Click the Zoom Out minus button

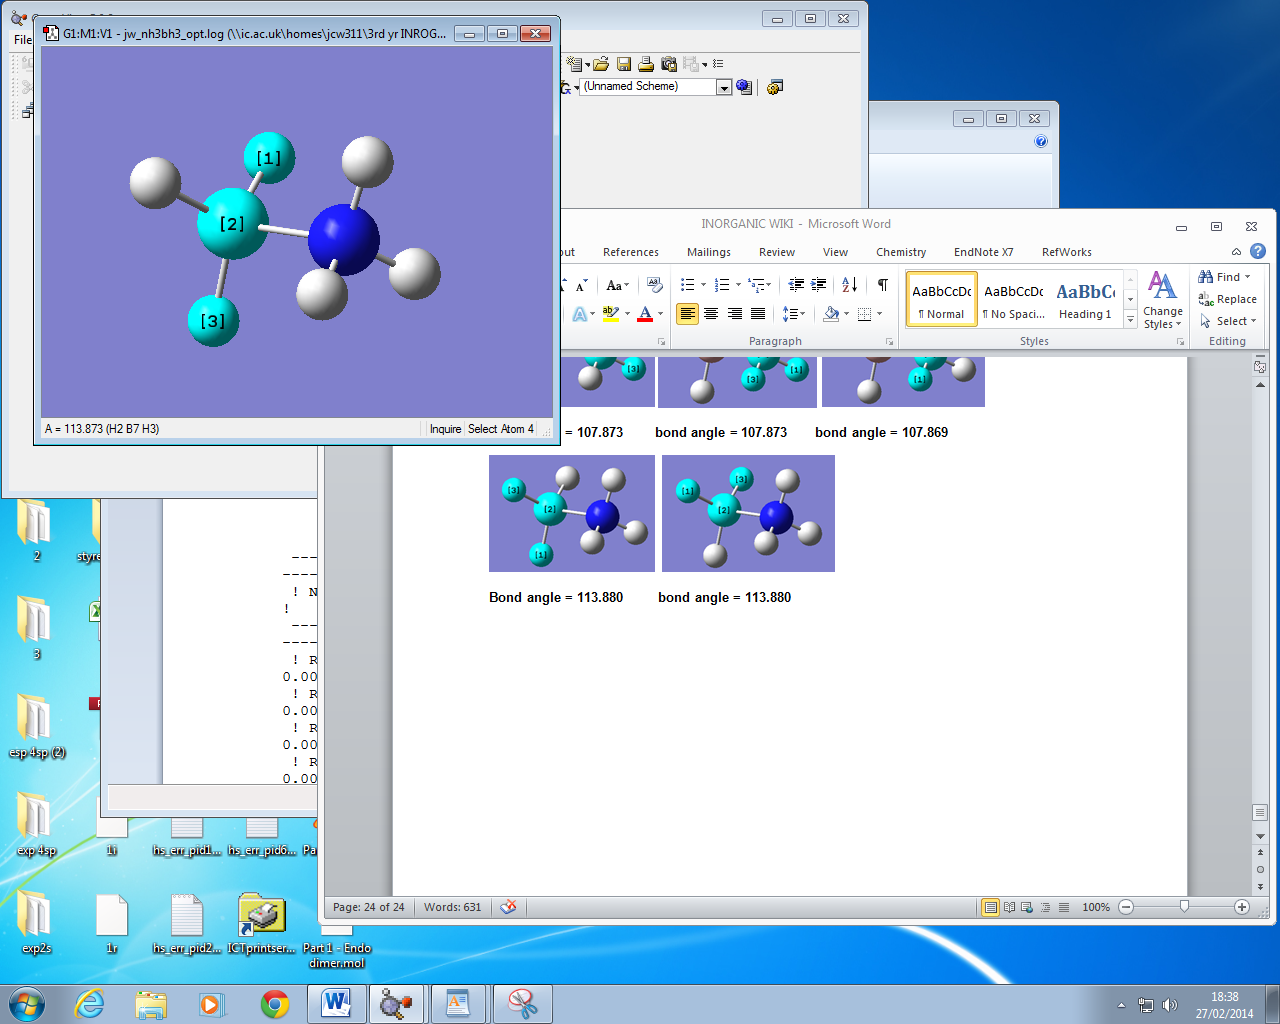point(1126,907)
